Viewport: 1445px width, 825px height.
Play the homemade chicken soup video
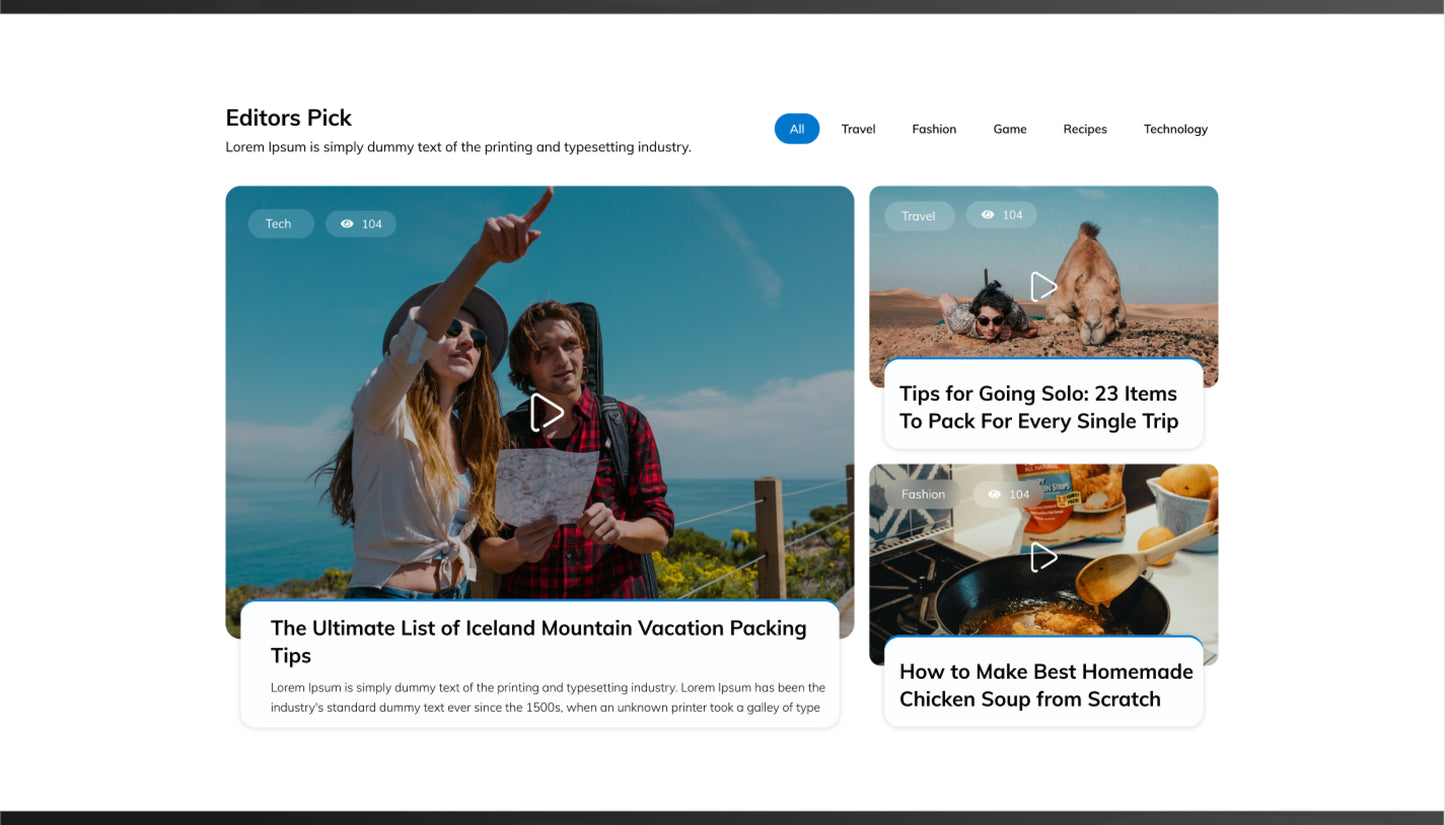(x=1043, y=557)
